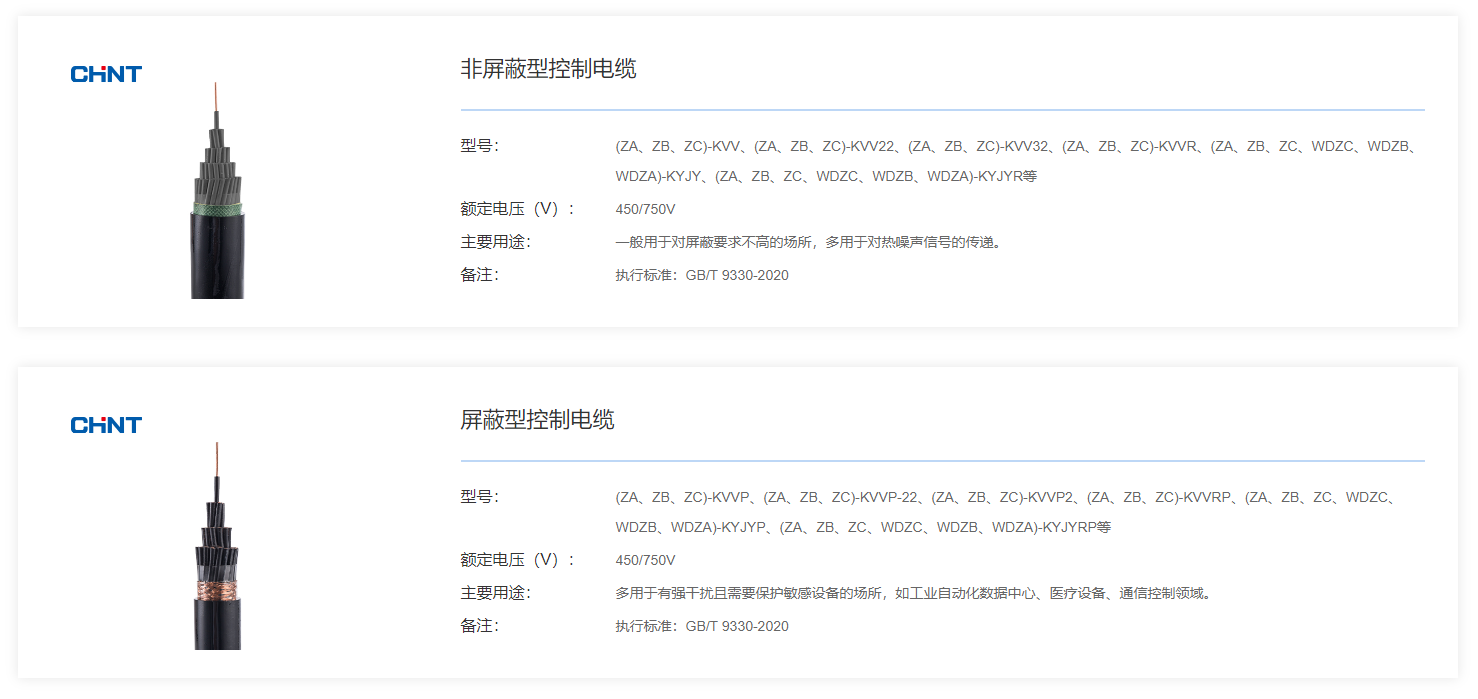1478x699 pixels.
Task: Click the 备注 label in the 非屏蔽型控制电缆 card
Action: (479, 275)
